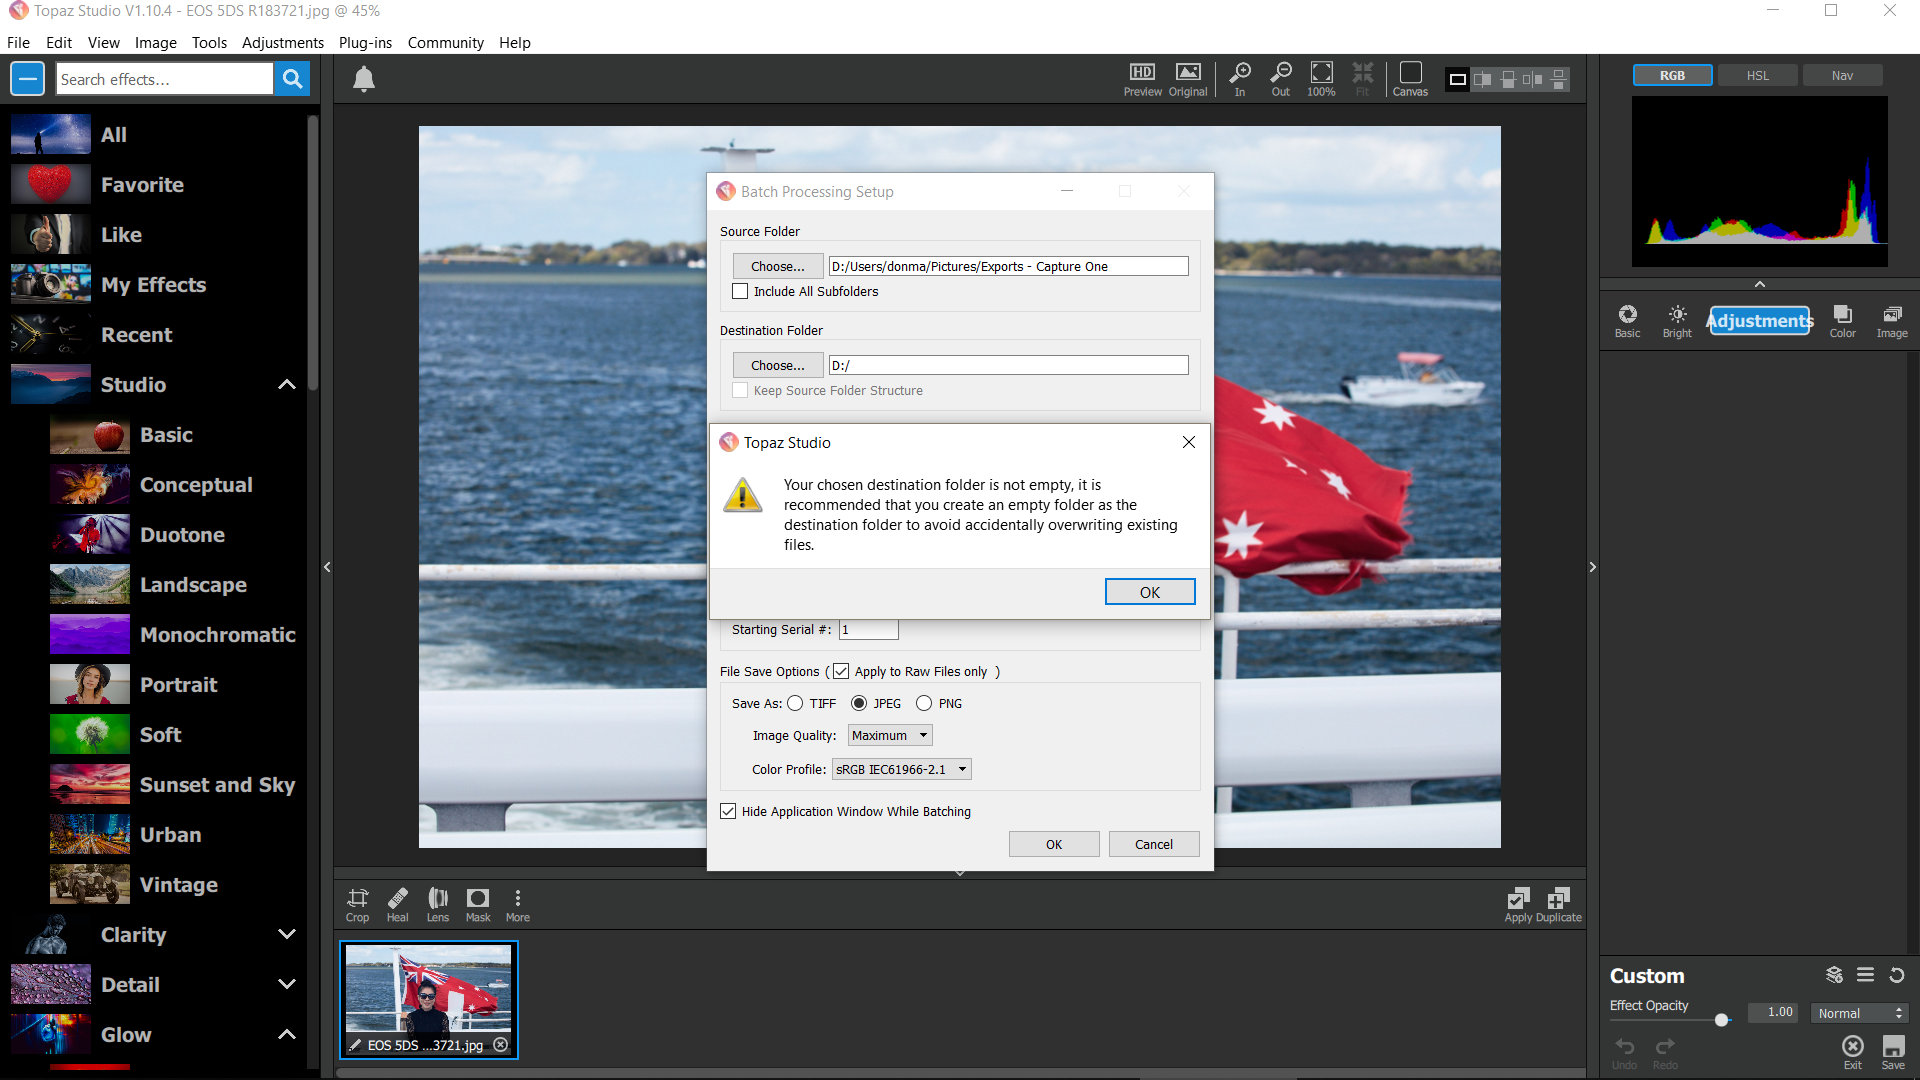
Task: Select TIFF save format radio button
Action: (795, 703)
